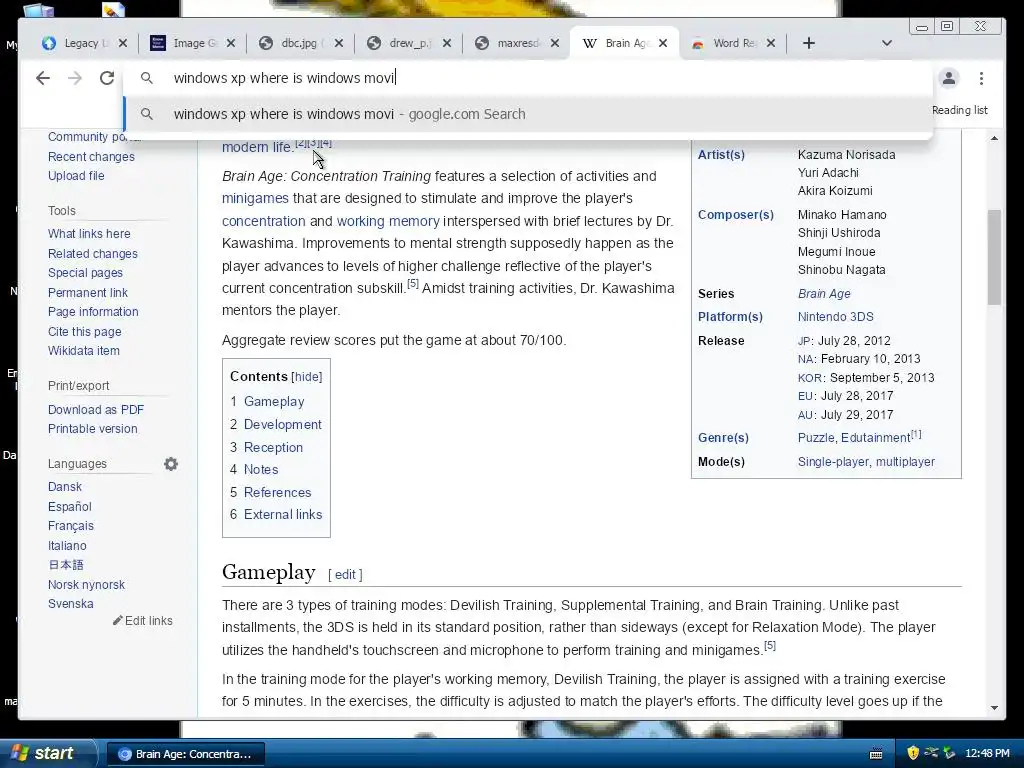Image resolution: width=1024 pixels, height=768 pixels.
Task: Open the Special pages link
Action: click(x=85, y=273)
